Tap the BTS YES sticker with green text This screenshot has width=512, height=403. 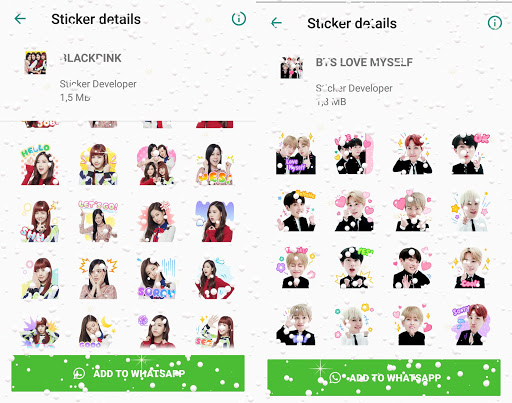[x=354, y=268]
